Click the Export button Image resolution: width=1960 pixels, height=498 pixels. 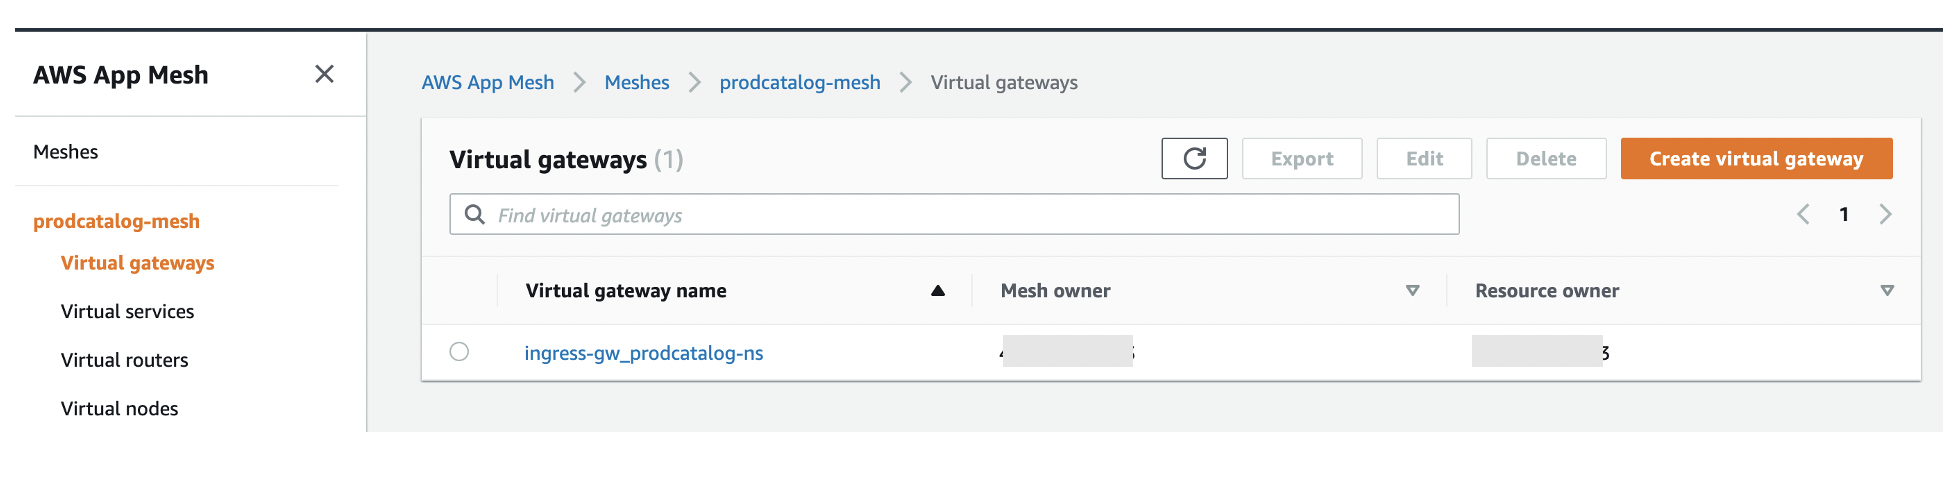coord(1302,158)
